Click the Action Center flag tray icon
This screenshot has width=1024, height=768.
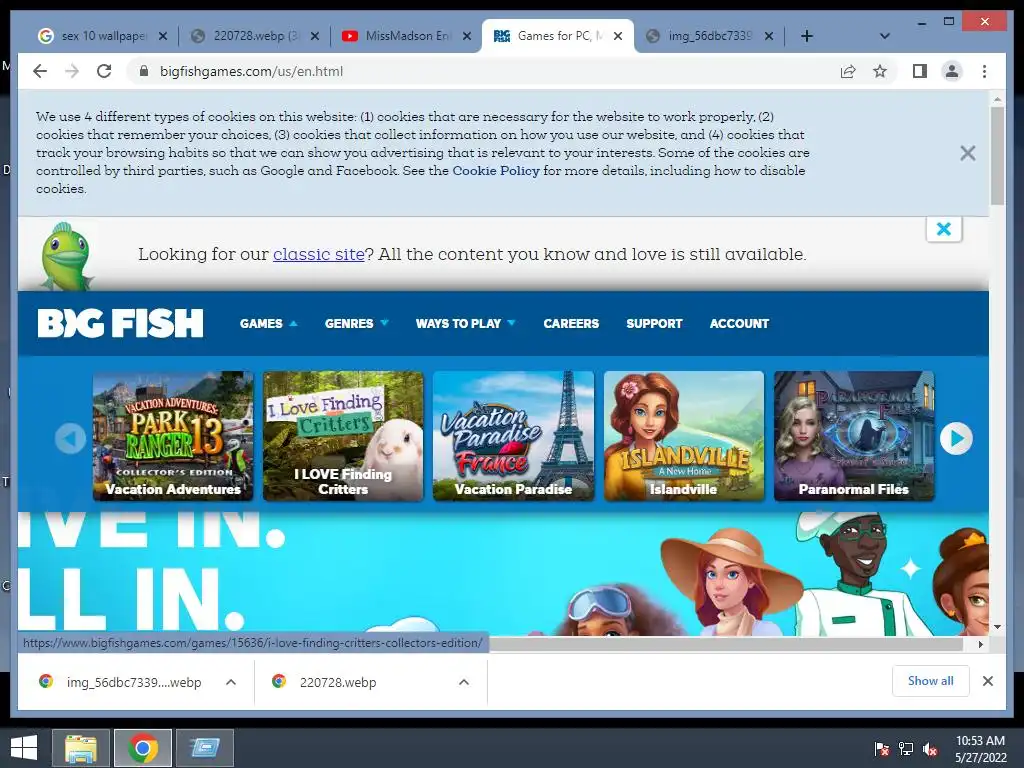pos(882,749)
